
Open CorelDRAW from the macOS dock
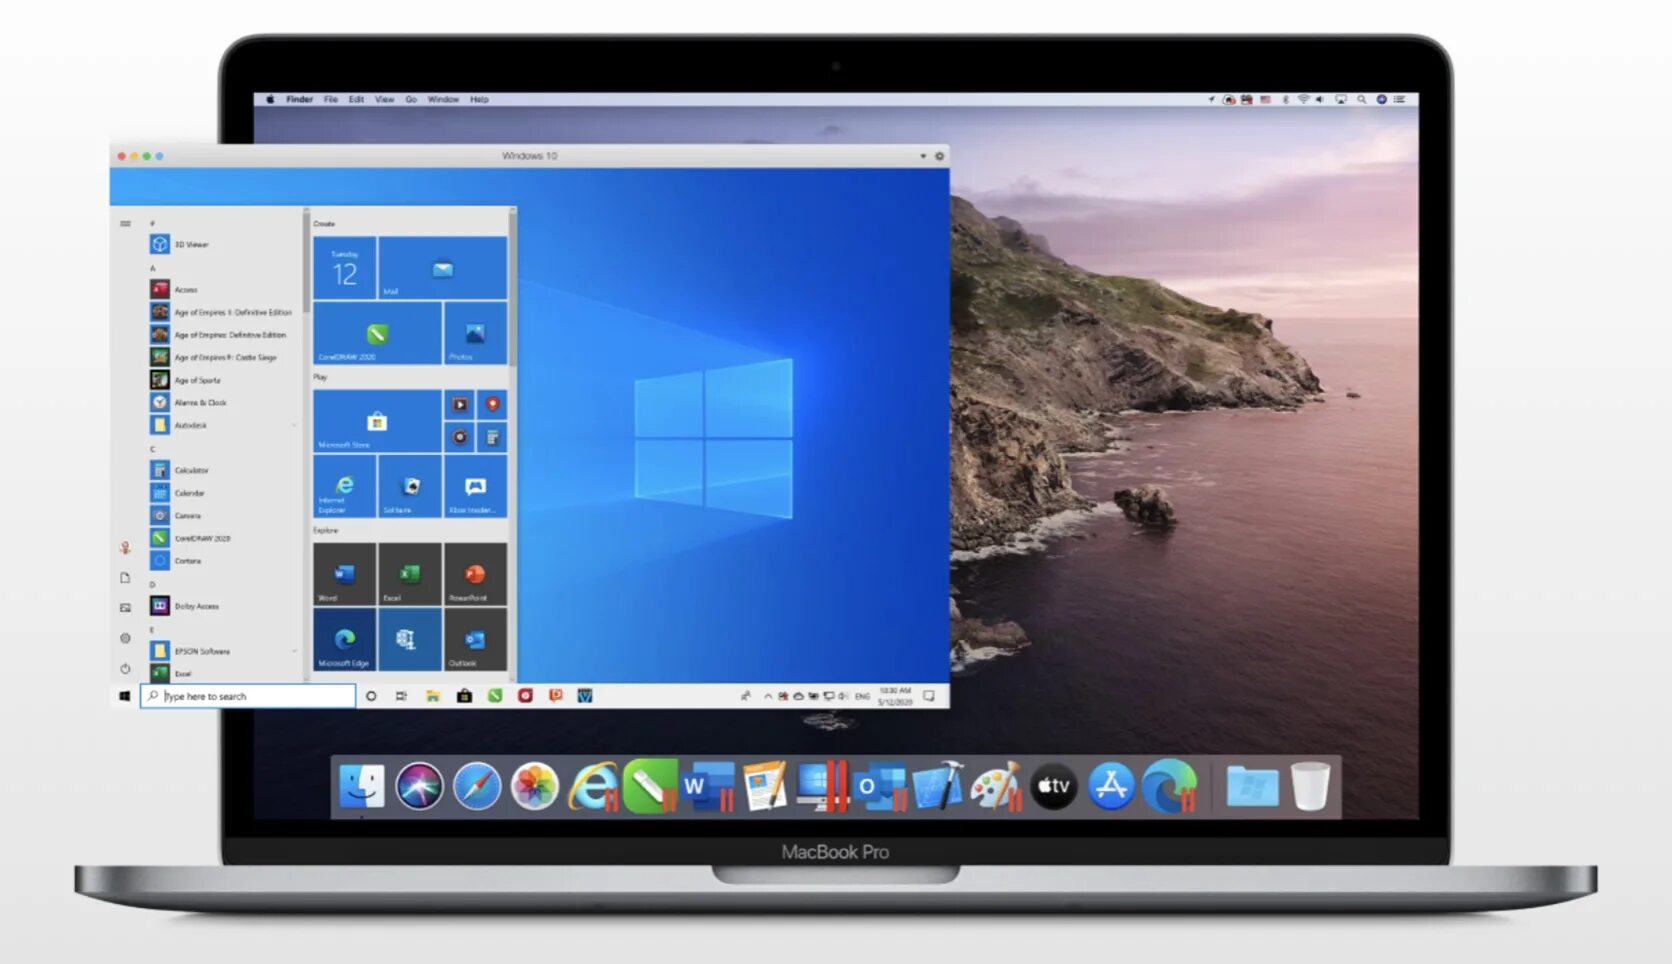tap(650, 786)
